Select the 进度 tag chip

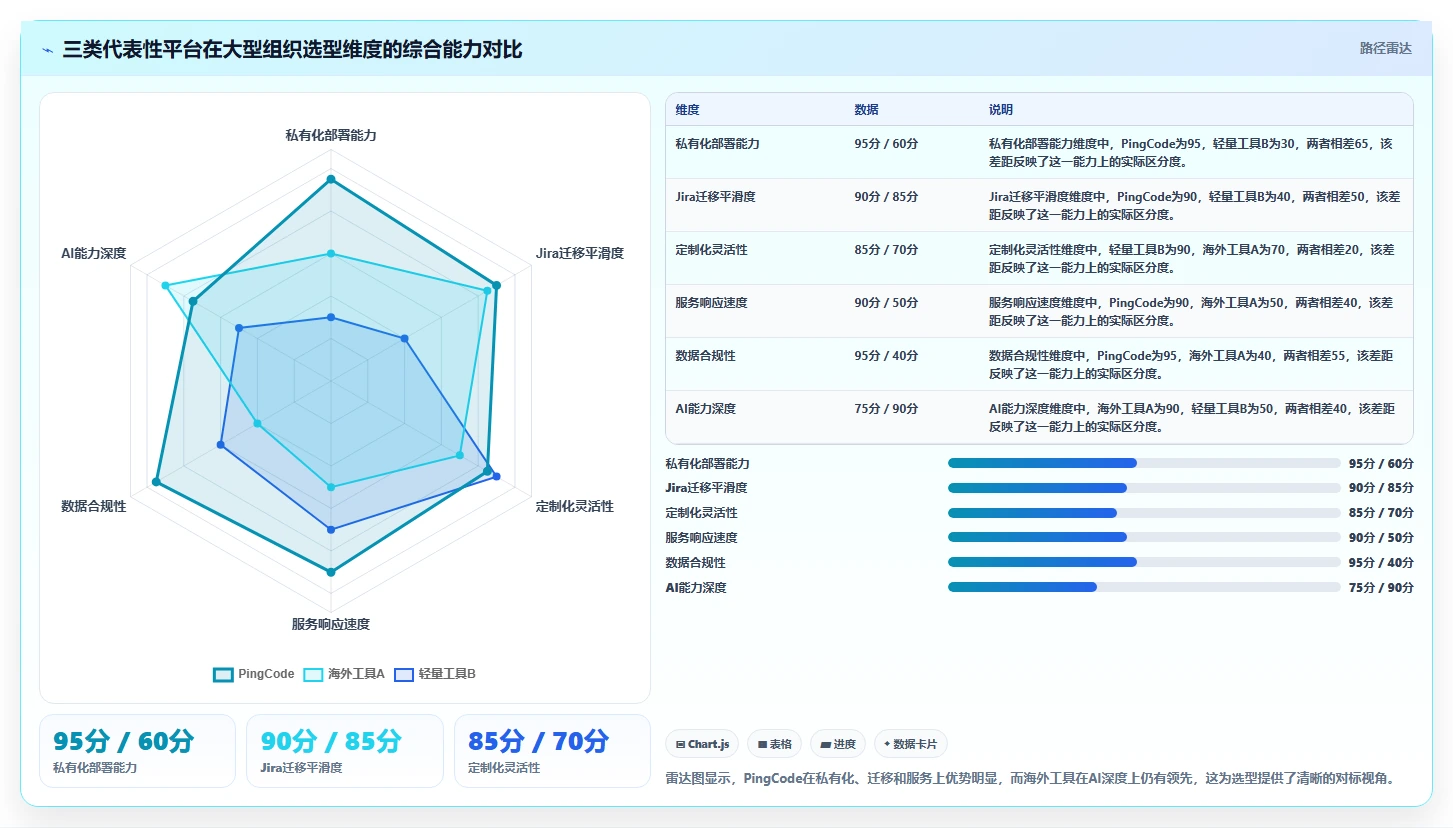837,744
